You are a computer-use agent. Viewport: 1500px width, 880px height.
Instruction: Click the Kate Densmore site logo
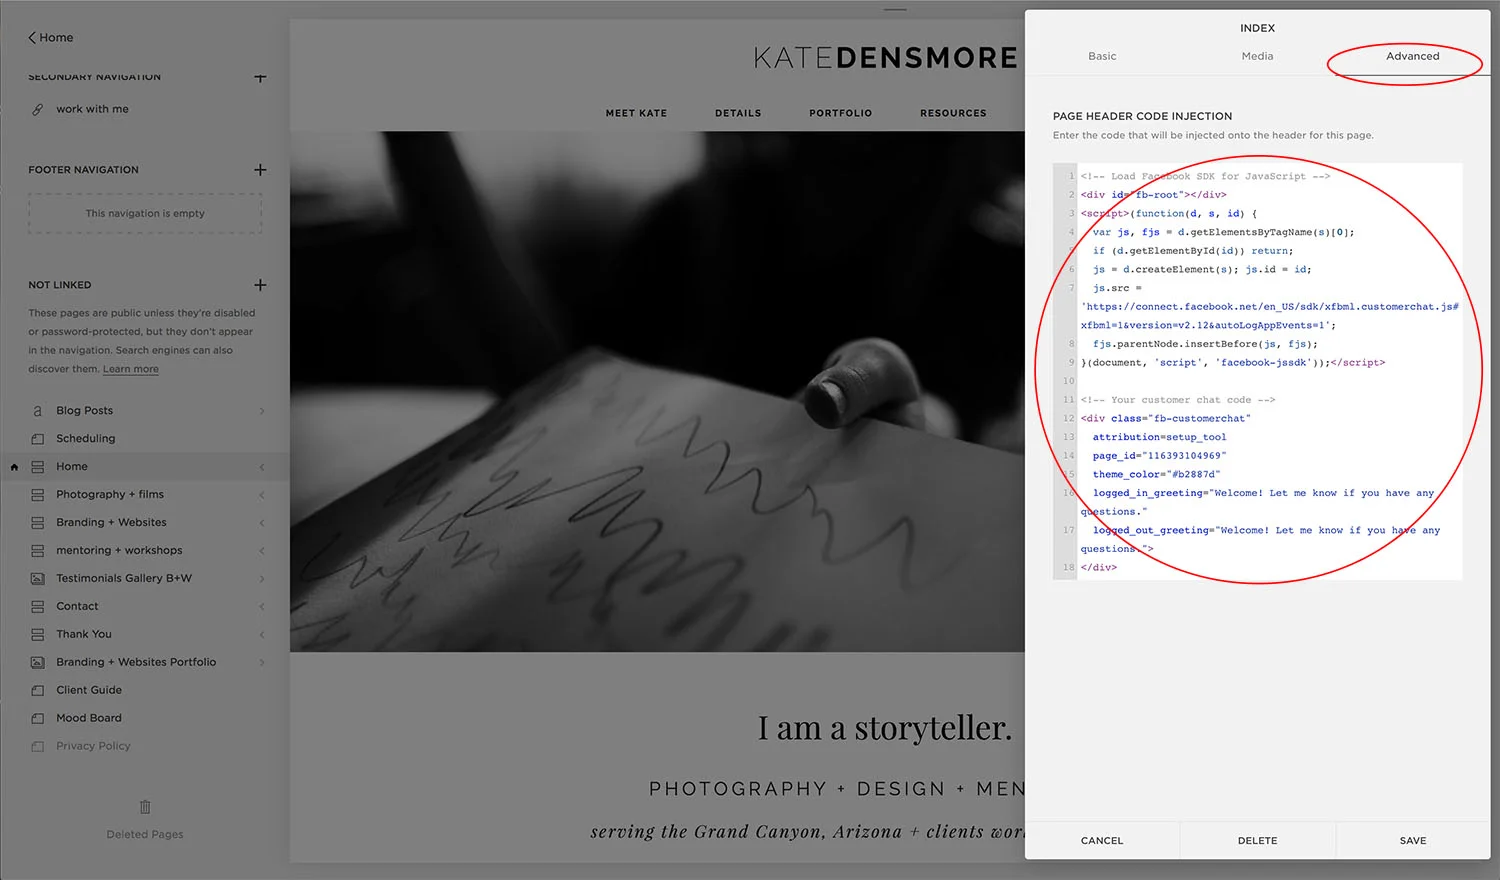(885, 58)
